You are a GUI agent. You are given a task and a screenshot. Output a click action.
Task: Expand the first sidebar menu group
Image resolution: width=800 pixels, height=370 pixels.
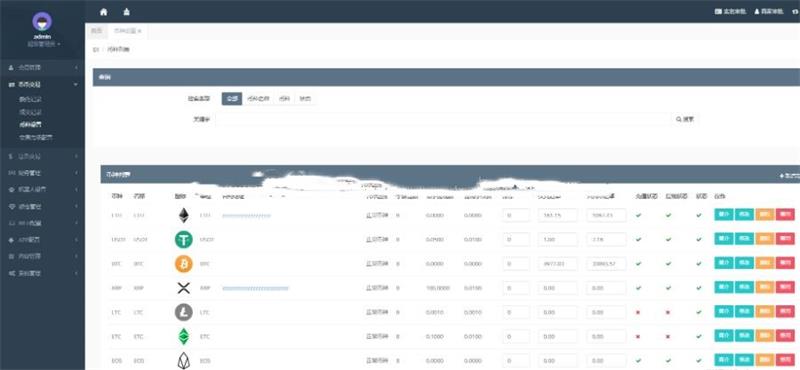[x=42, y=67]
